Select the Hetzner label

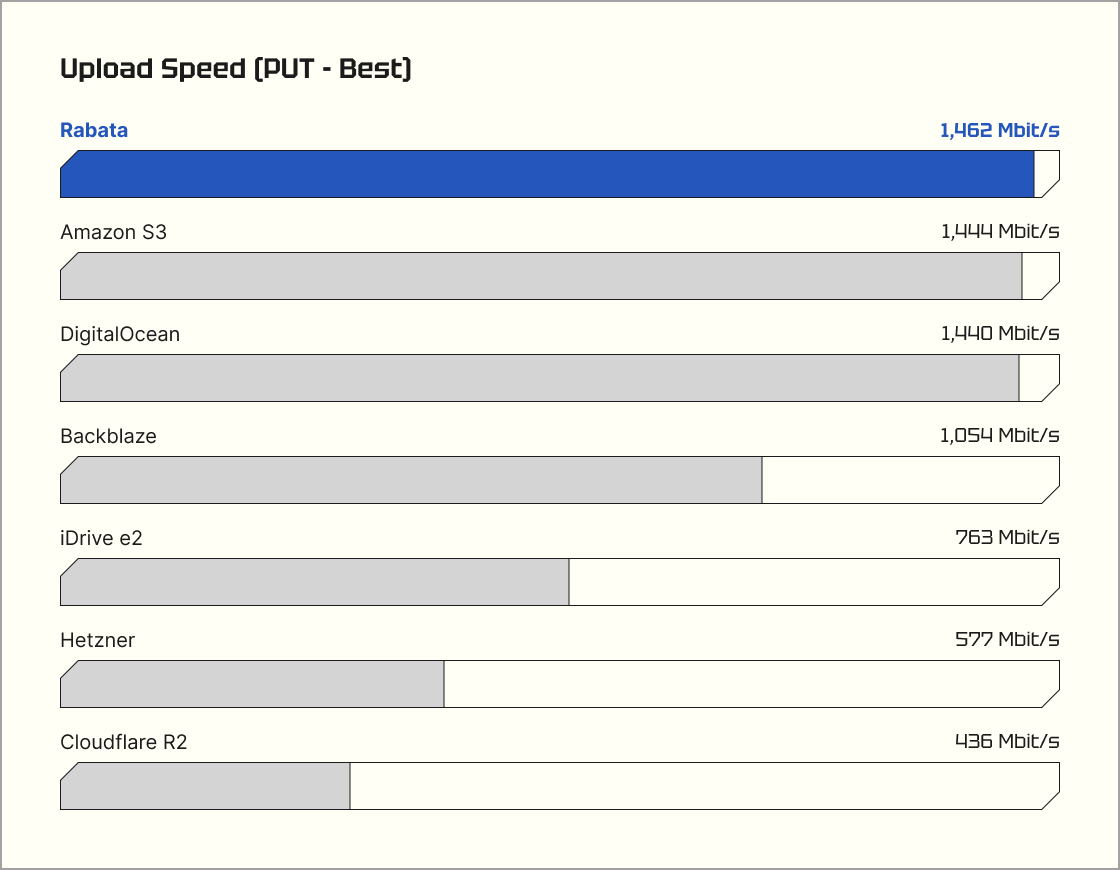[x=97, y=640]
